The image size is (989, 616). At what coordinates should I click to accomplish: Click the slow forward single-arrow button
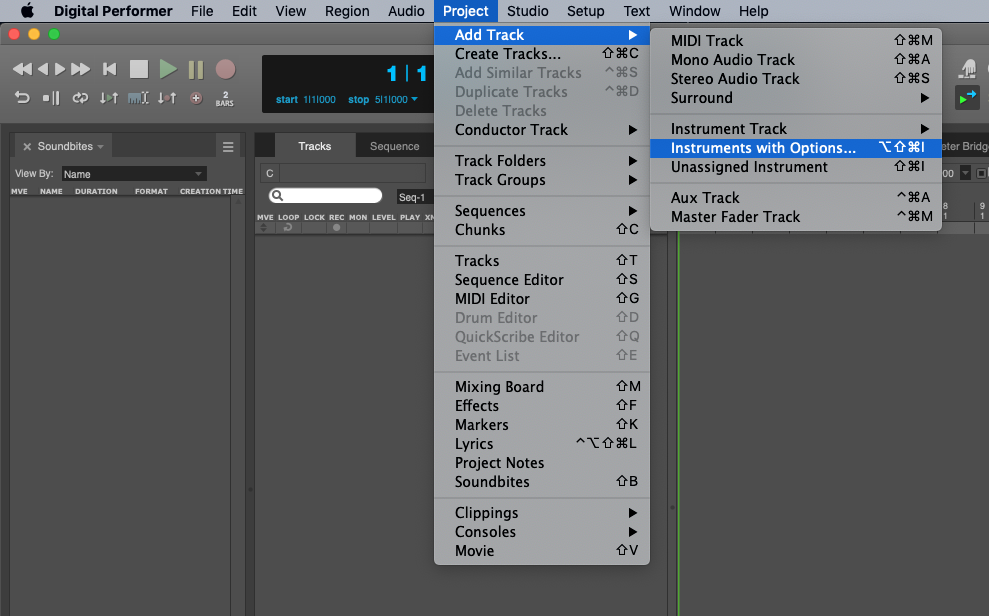click(60, 69)
